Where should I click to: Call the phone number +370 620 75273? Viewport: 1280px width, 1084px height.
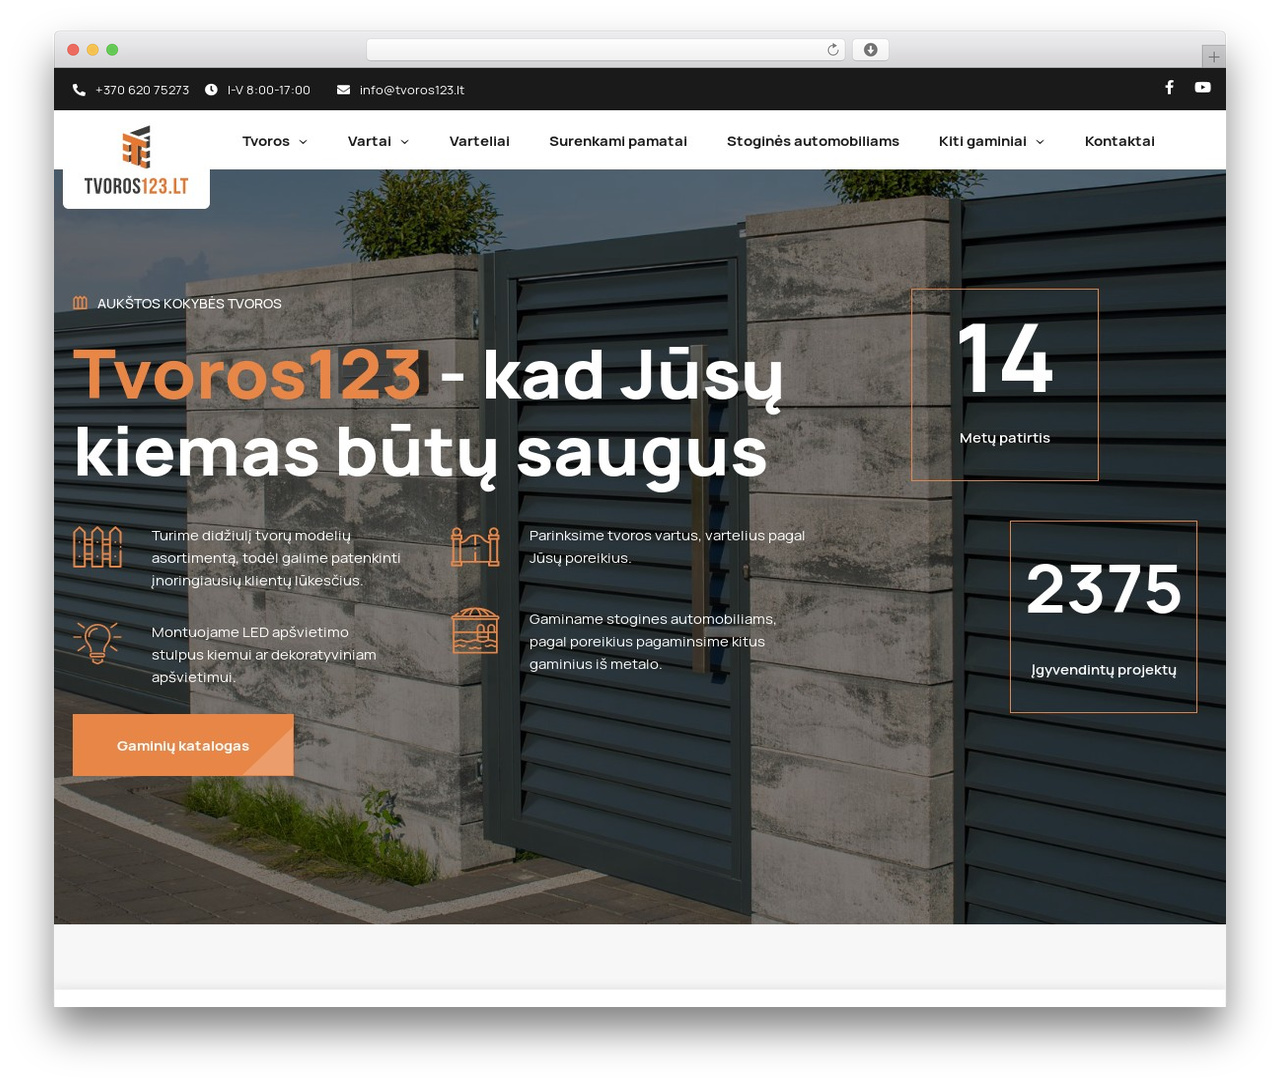tap(142, 90)
